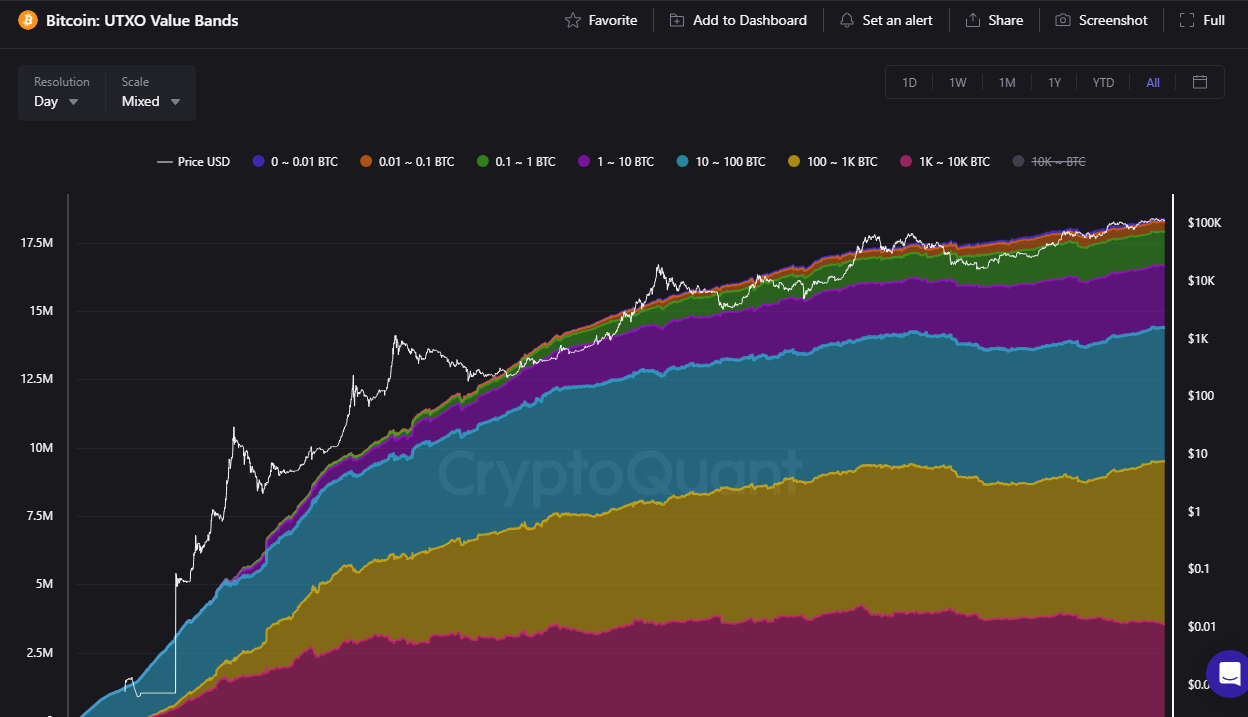
Task: Toggle the 100 ~ 1K BTC series
Action: pyautogui.click(x=833, y=161)
